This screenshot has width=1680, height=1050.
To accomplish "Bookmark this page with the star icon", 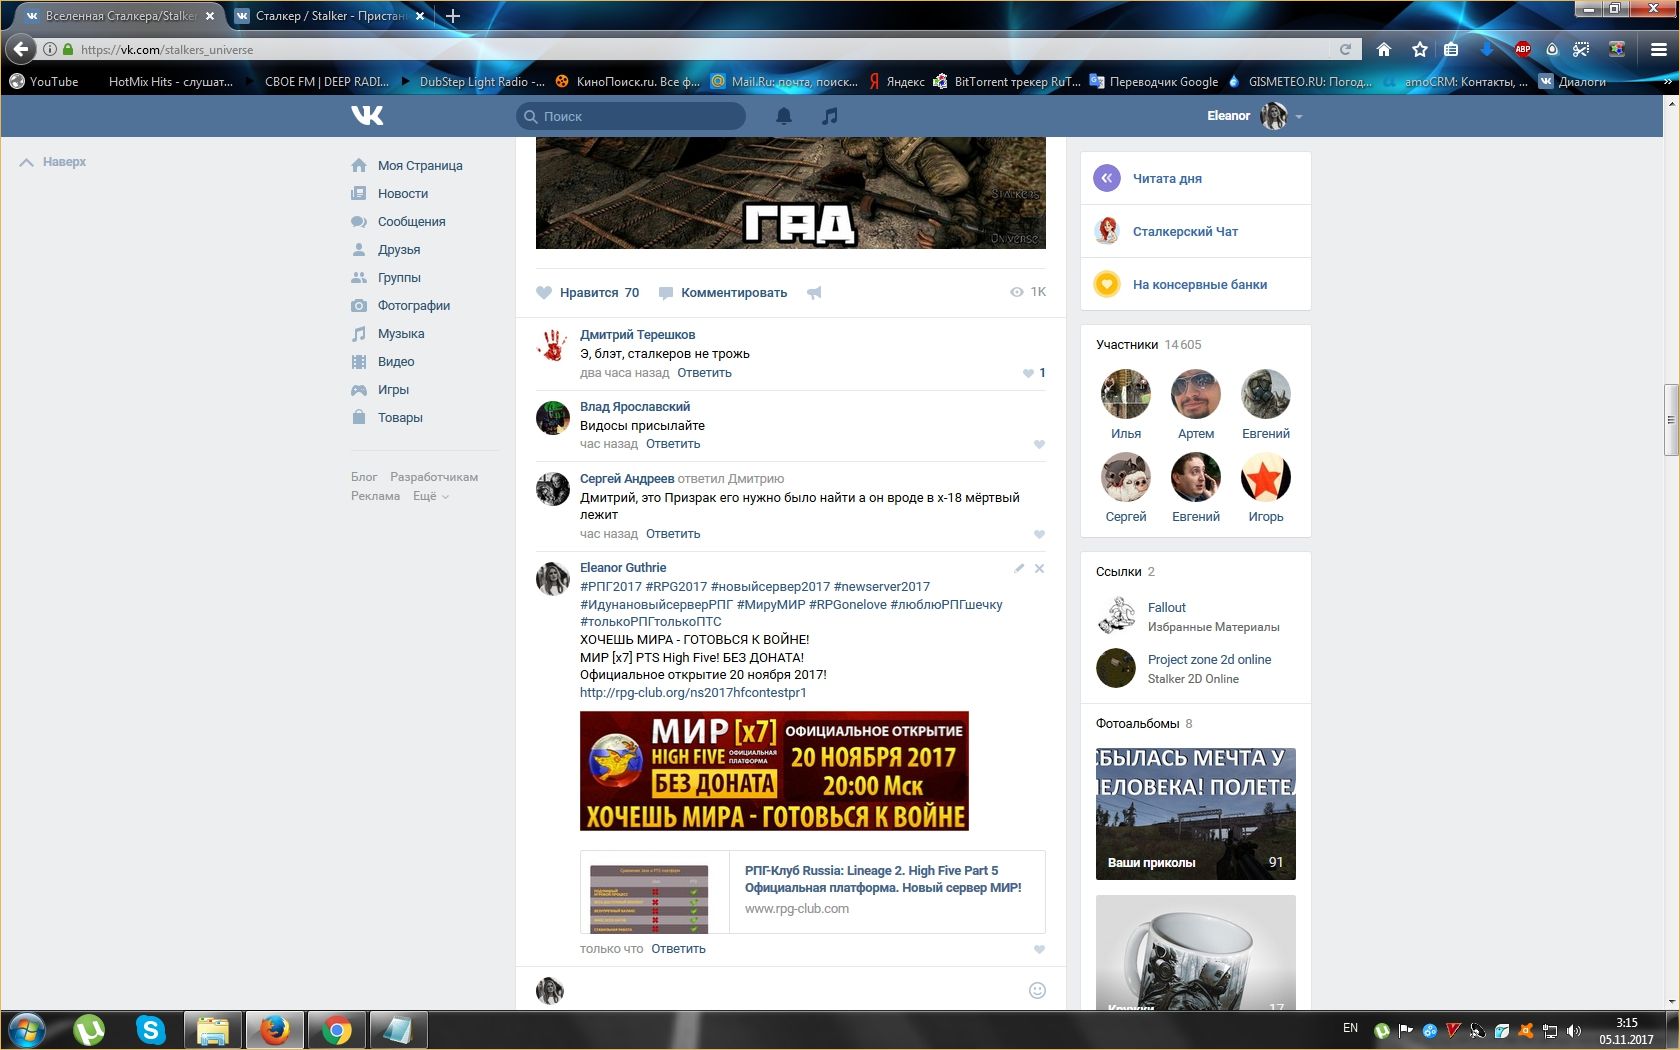I will pos(1420,49).
